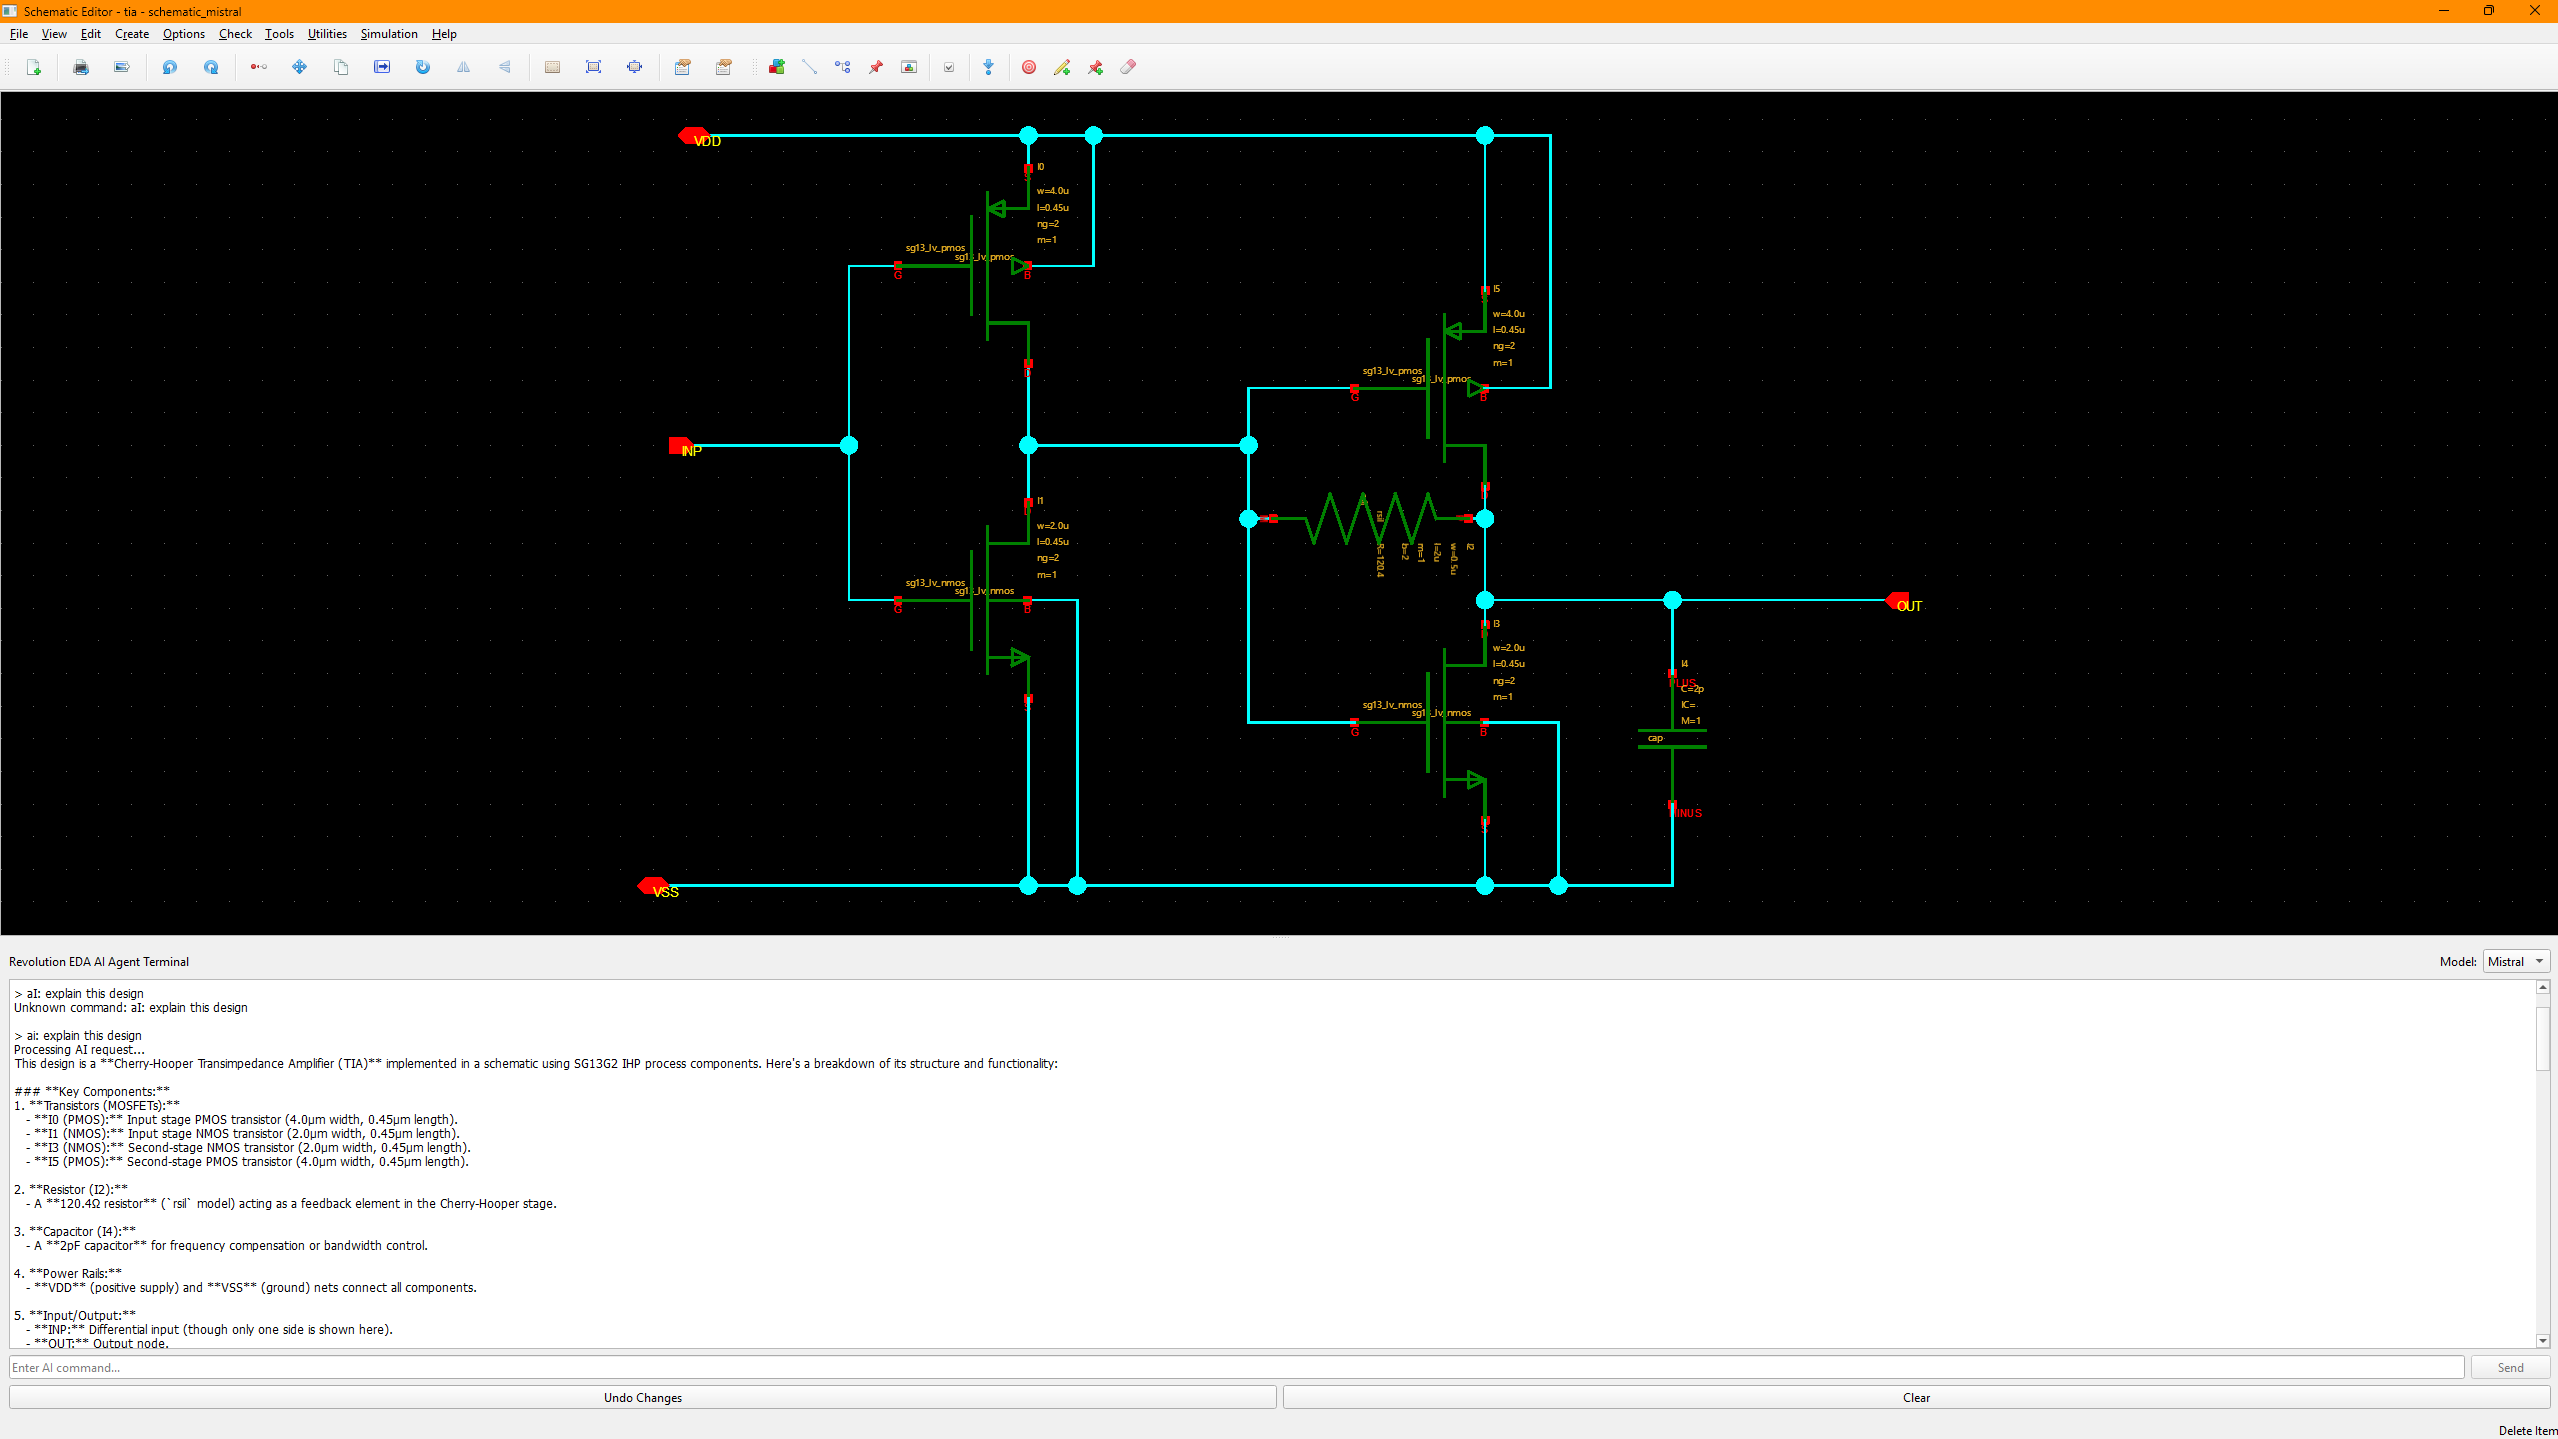Viewport: 2558px width, 1439px height.
Task: Click the pencil with plus icon
Action: (x=1062, y=67)
